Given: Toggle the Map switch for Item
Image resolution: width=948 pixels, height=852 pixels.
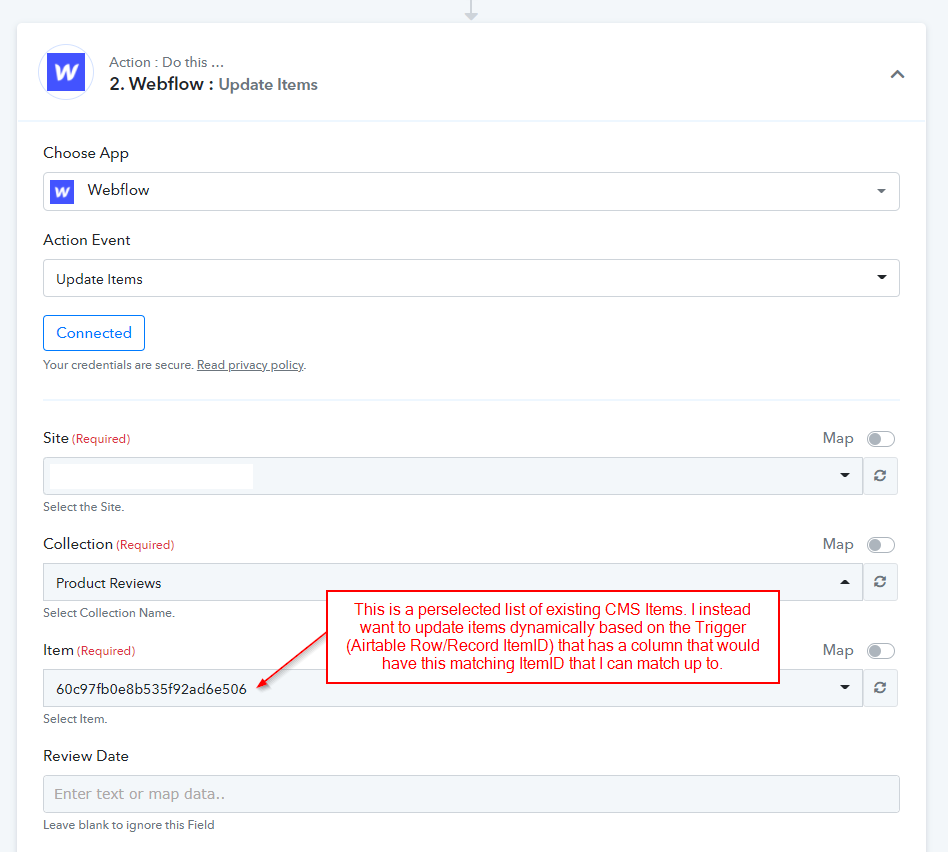Looking at the screenshot, I should pyautogui.click(x=880, y=651).
